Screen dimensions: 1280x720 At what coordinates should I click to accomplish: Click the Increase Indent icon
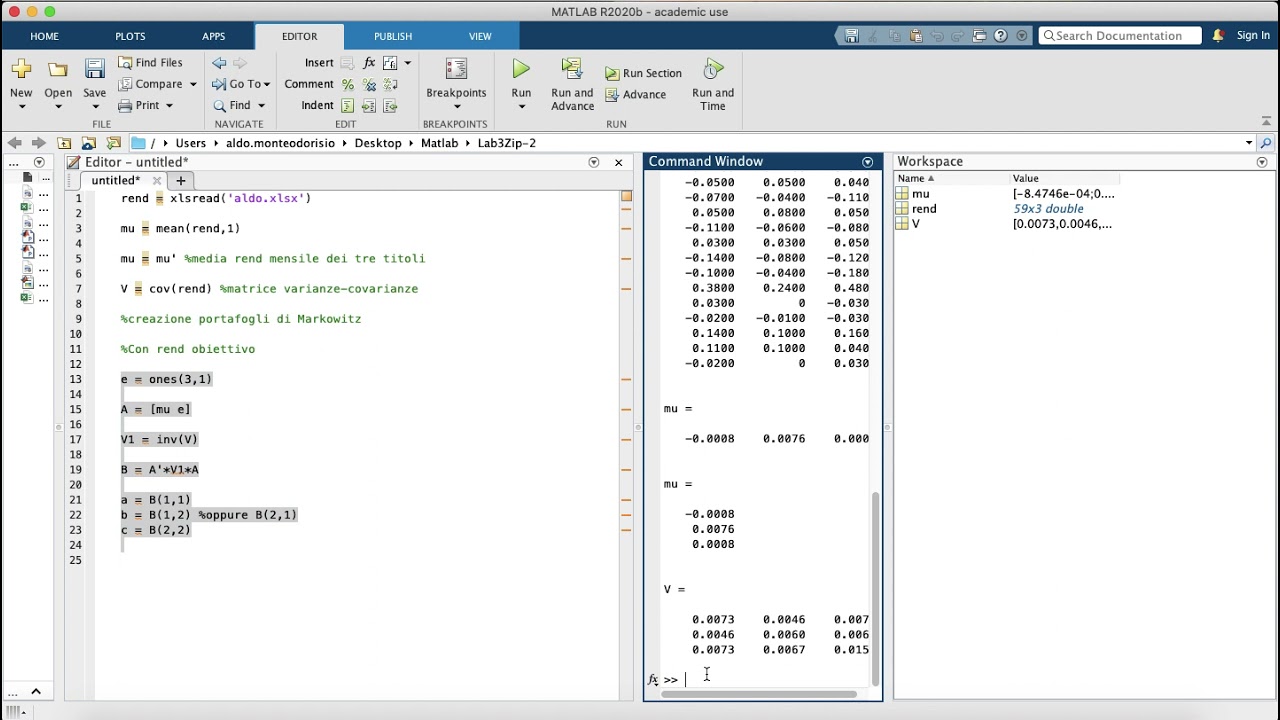pyautogui.click(x=369, y=106)
